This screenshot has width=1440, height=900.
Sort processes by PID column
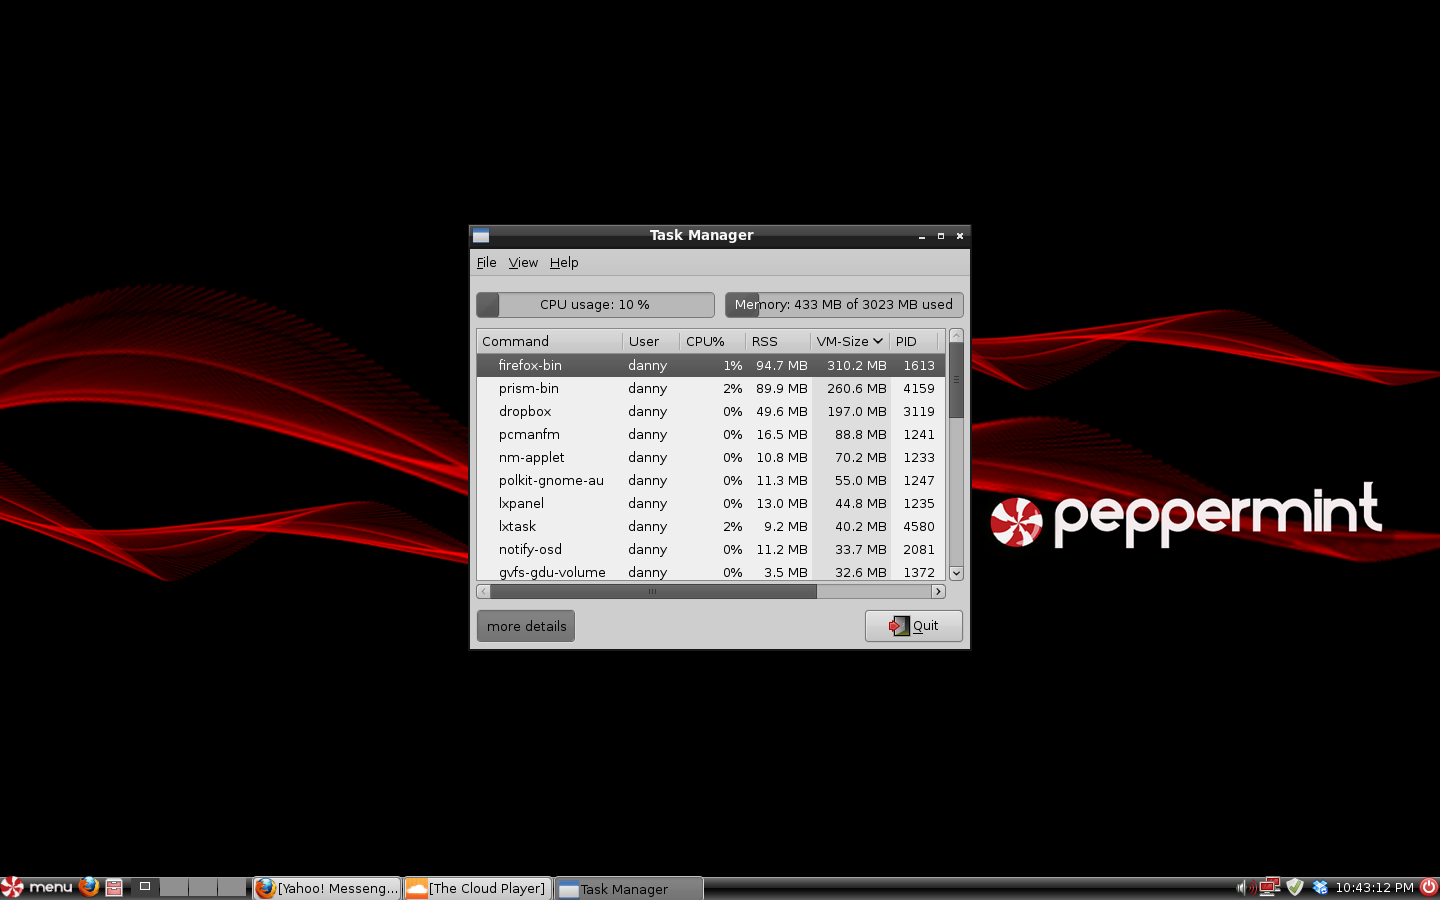click(x=914, y=341)
